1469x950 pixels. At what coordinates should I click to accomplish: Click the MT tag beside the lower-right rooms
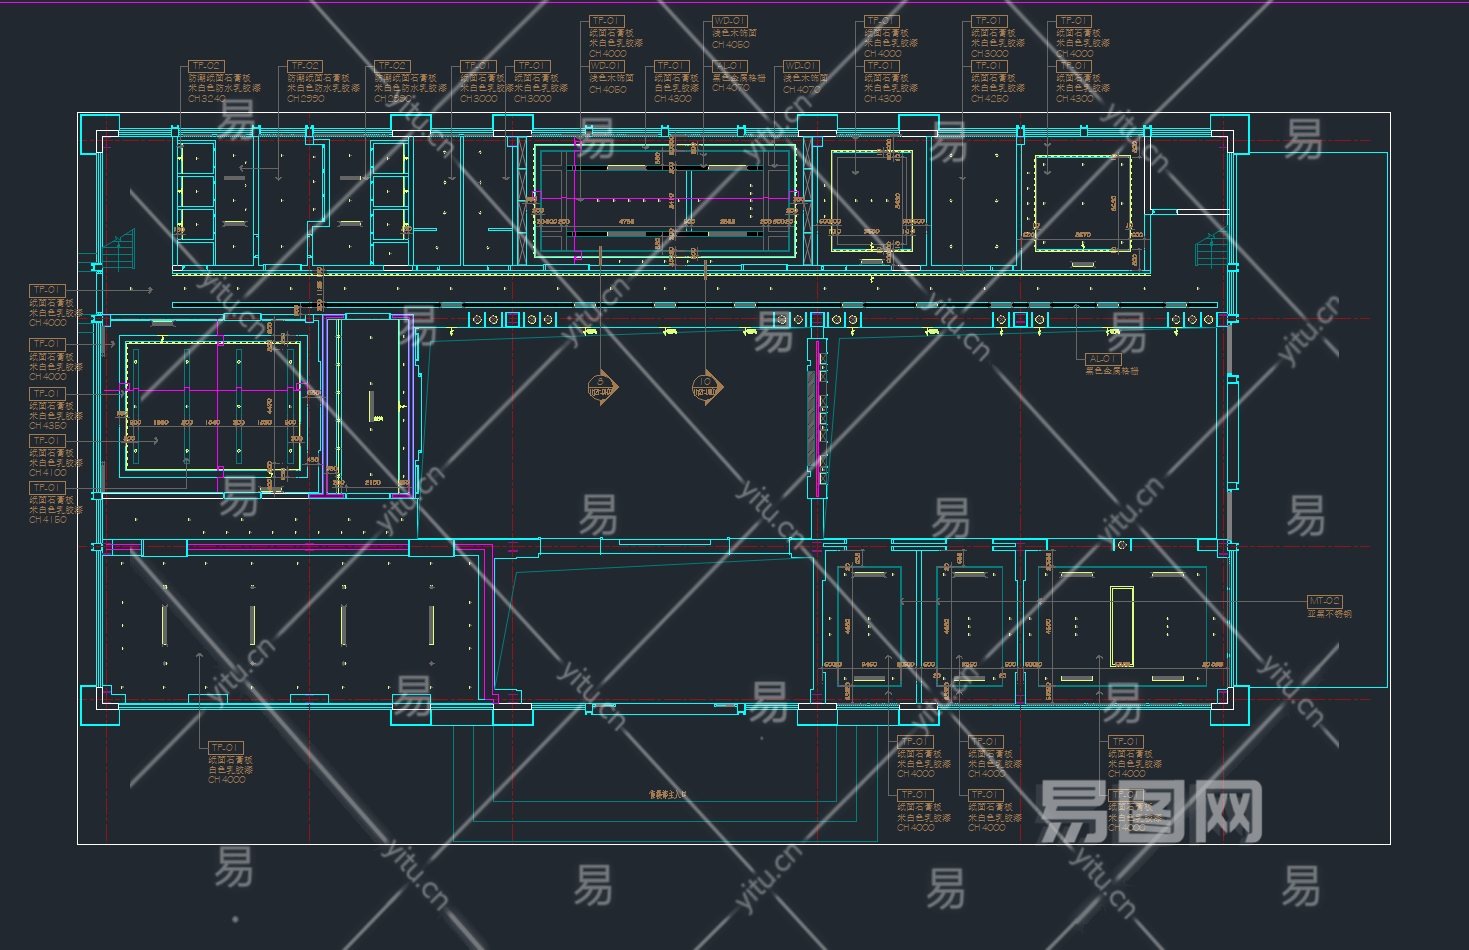tap(1325, 601)
